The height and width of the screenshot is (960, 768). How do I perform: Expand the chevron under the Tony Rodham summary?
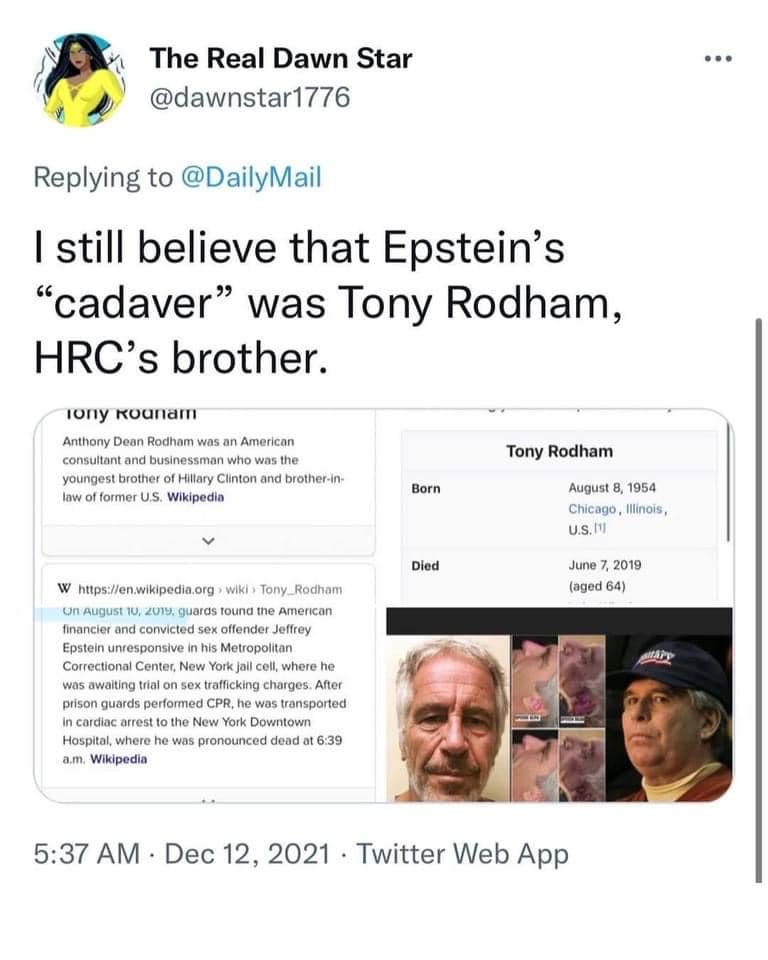point(207,540)
